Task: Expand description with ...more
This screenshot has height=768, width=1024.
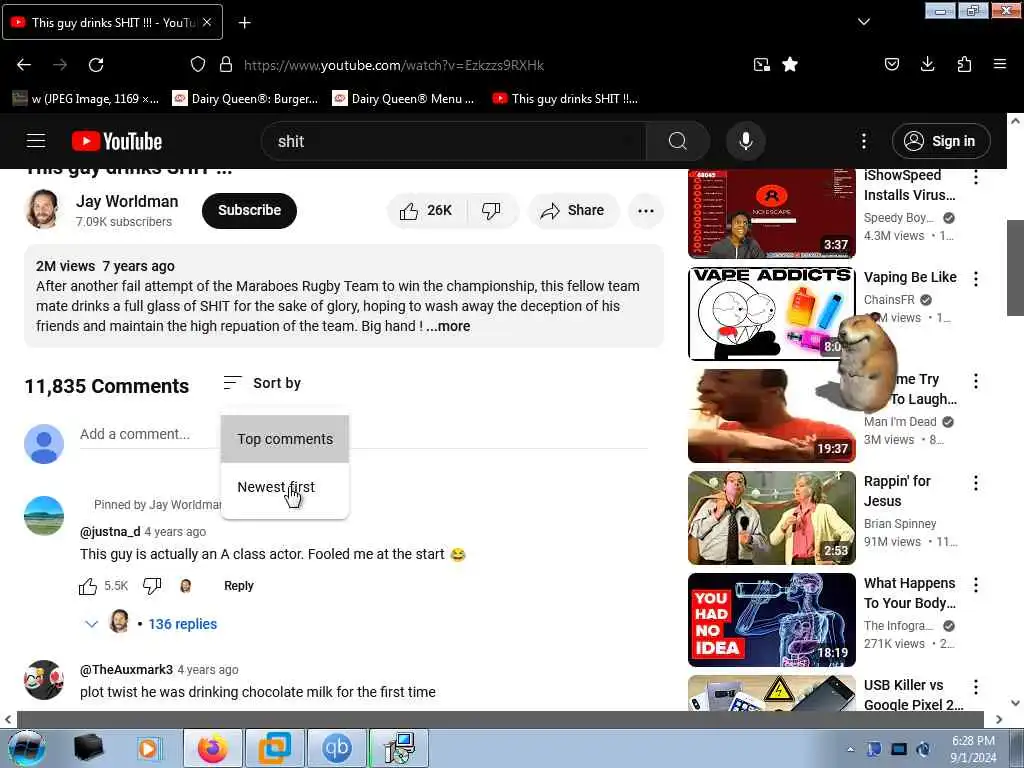Action: point(448,327)
